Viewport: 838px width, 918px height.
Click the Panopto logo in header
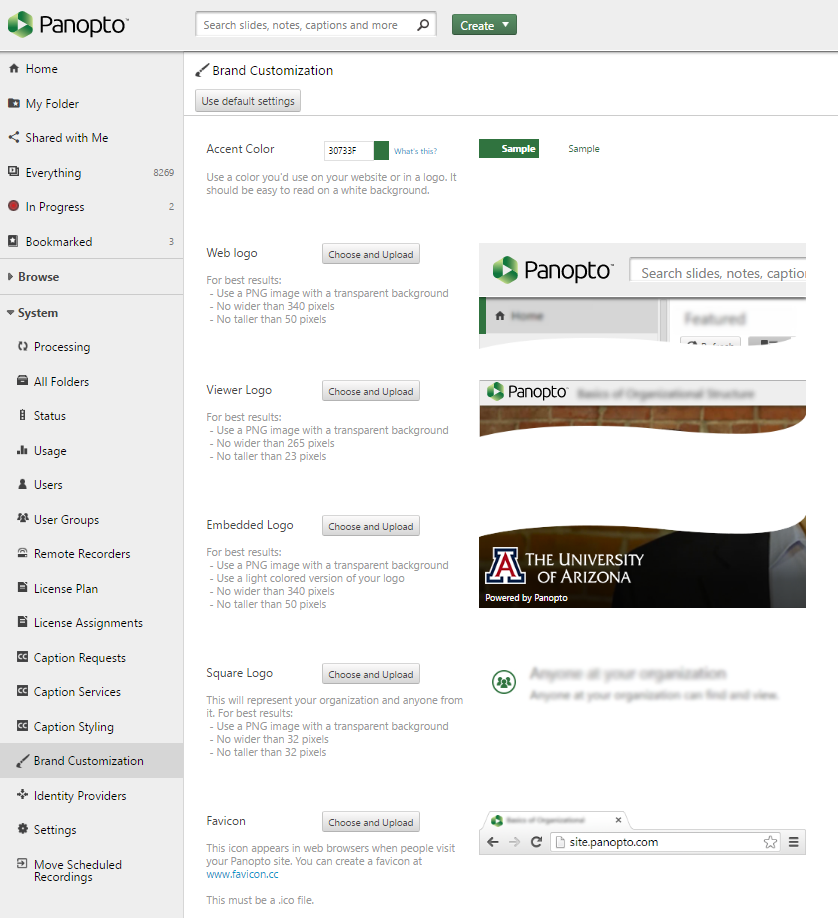pos(68,25)
